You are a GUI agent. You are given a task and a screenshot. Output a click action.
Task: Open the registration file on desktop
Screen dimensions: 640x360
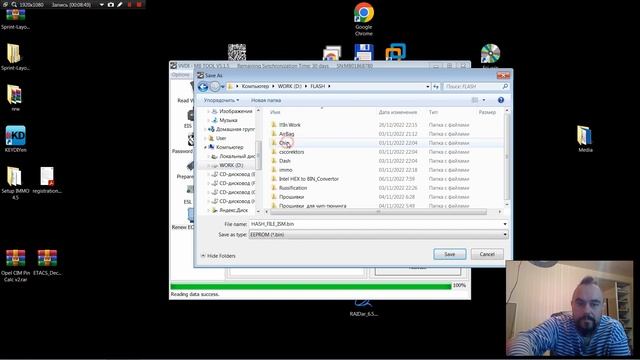tap(47, 180)
